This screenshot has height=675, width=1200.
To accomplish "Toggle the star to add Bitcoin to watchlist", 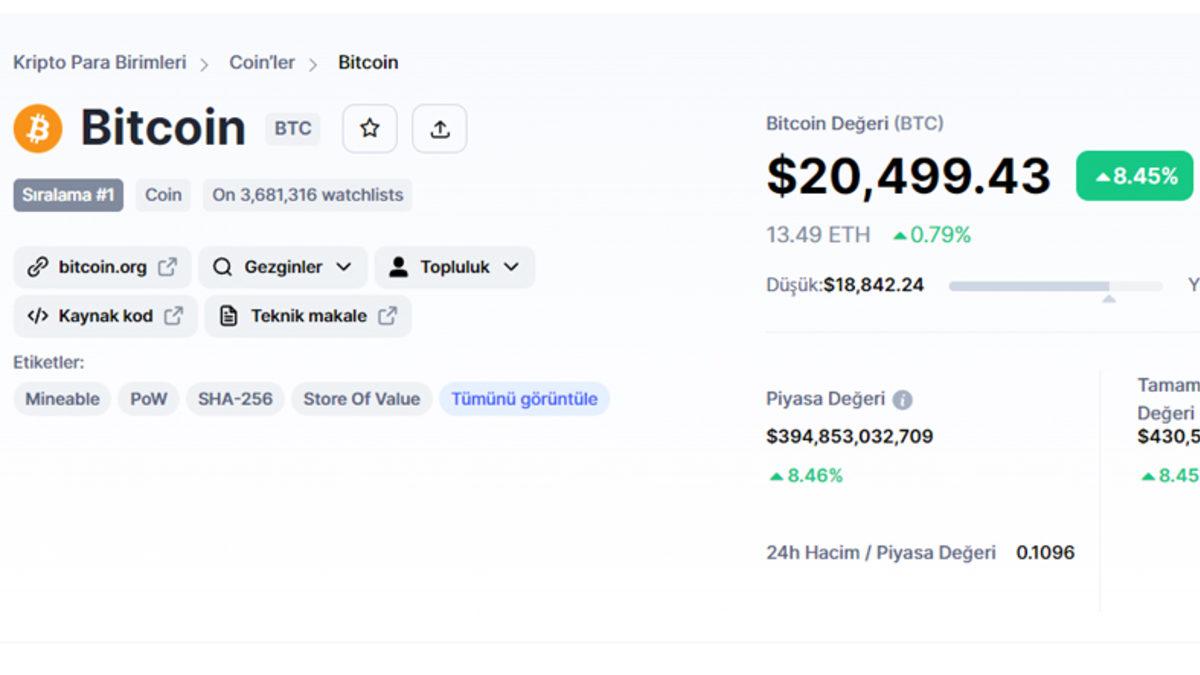I will (x=370, y=128).
